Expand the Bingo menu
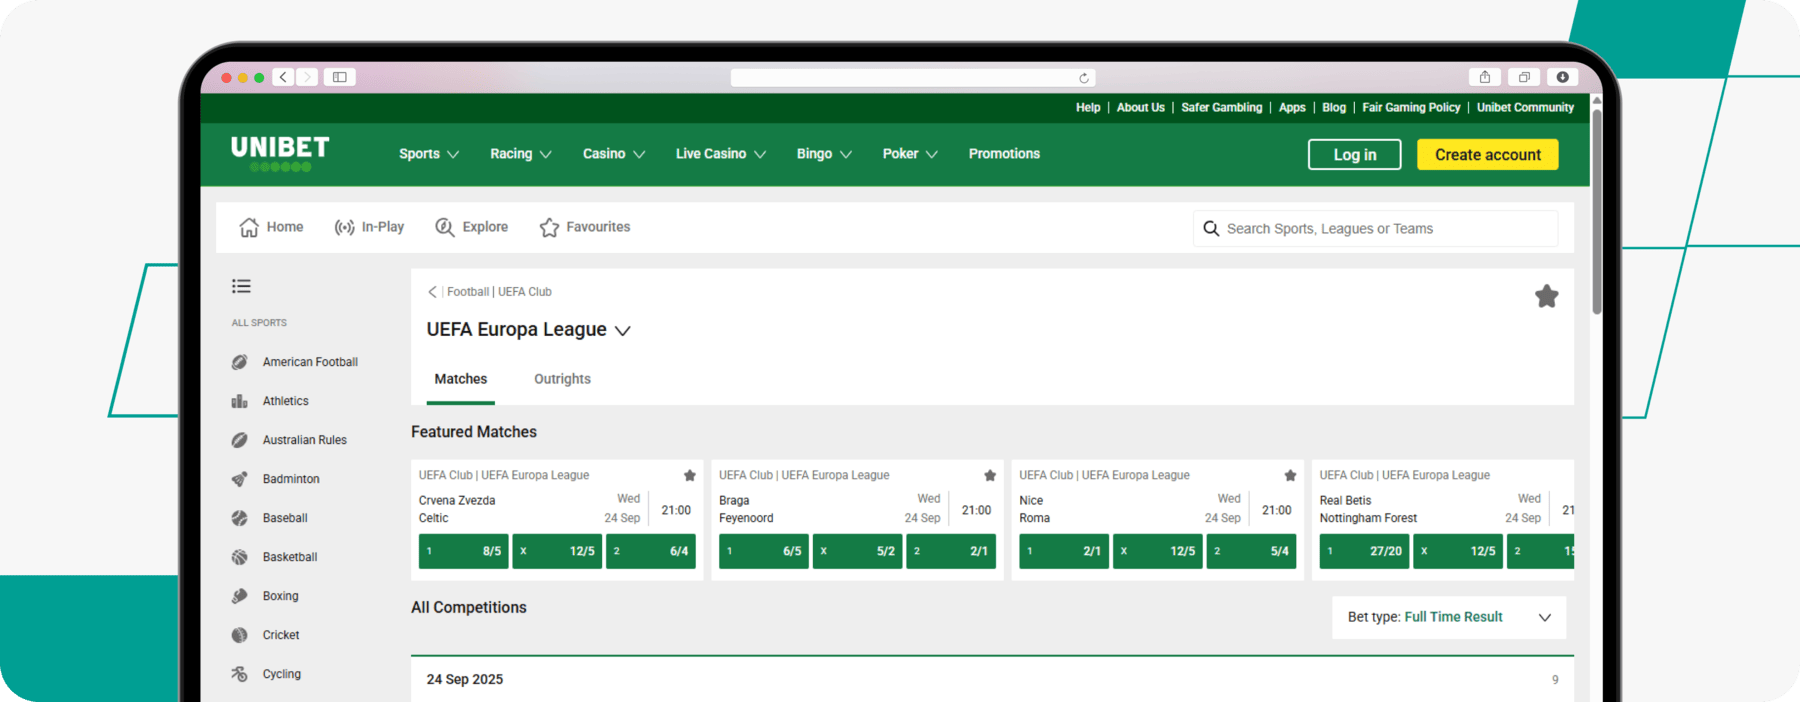Screen dimensions: 1800x702 (824, 154)
